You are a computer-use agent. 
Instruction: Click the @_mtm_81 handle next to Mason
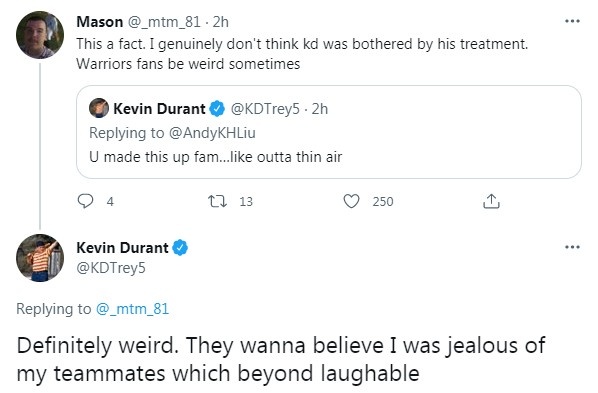coord(164,22)
